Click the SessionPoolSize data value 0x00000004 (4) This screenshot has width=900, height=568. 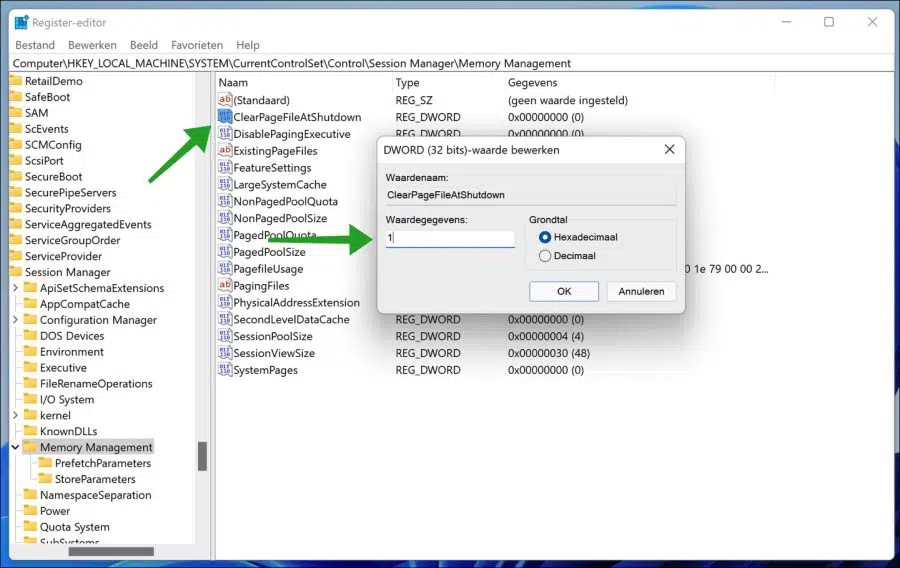(545, 336)
